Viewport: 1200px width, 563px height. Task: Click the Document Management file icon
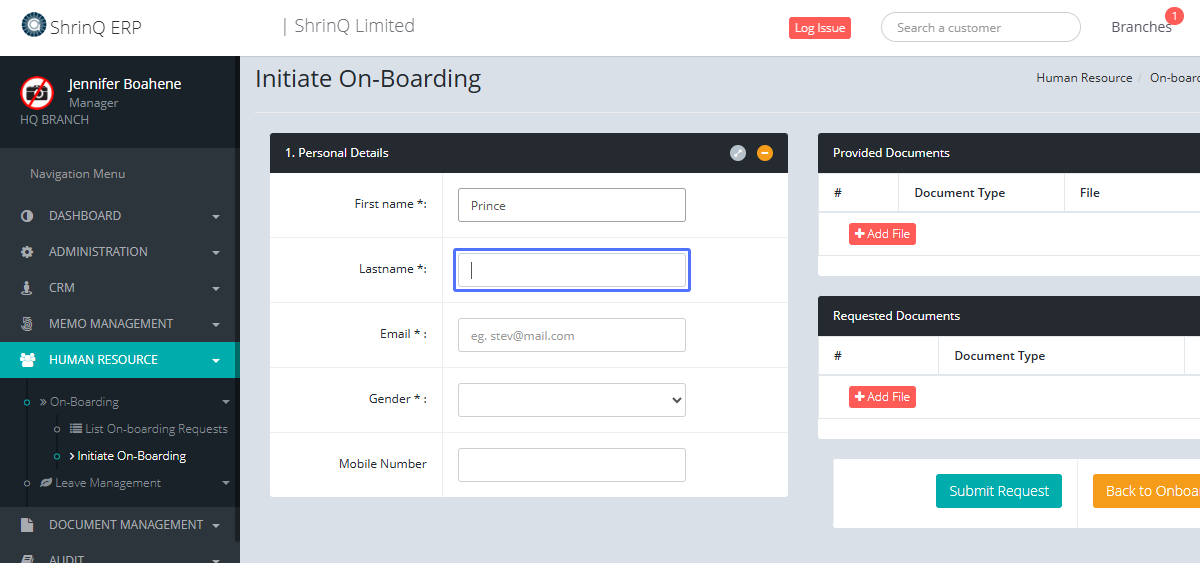click(x=27, y=525)
